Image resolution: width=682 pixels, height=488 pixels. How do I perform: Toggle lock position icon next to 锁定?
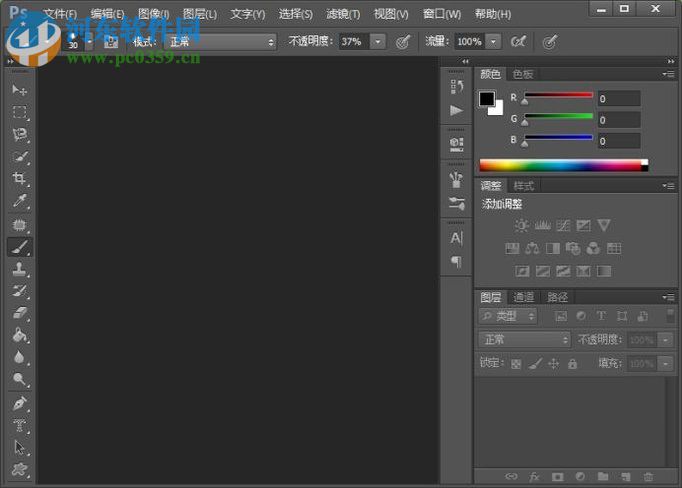coord(553,364)
